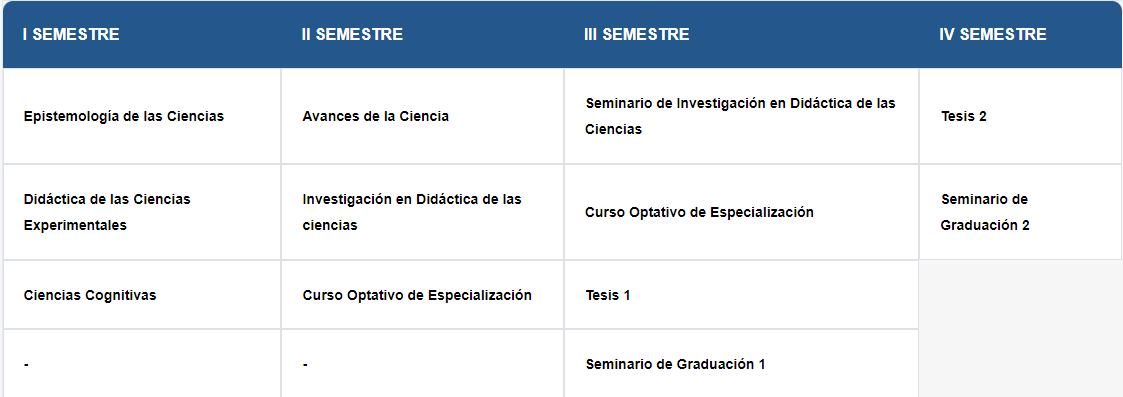Select the dash cell under I SEMESTRE
Image resolution: width=1123 pixels, height=397 pixels.
click(x=142, y=363)
